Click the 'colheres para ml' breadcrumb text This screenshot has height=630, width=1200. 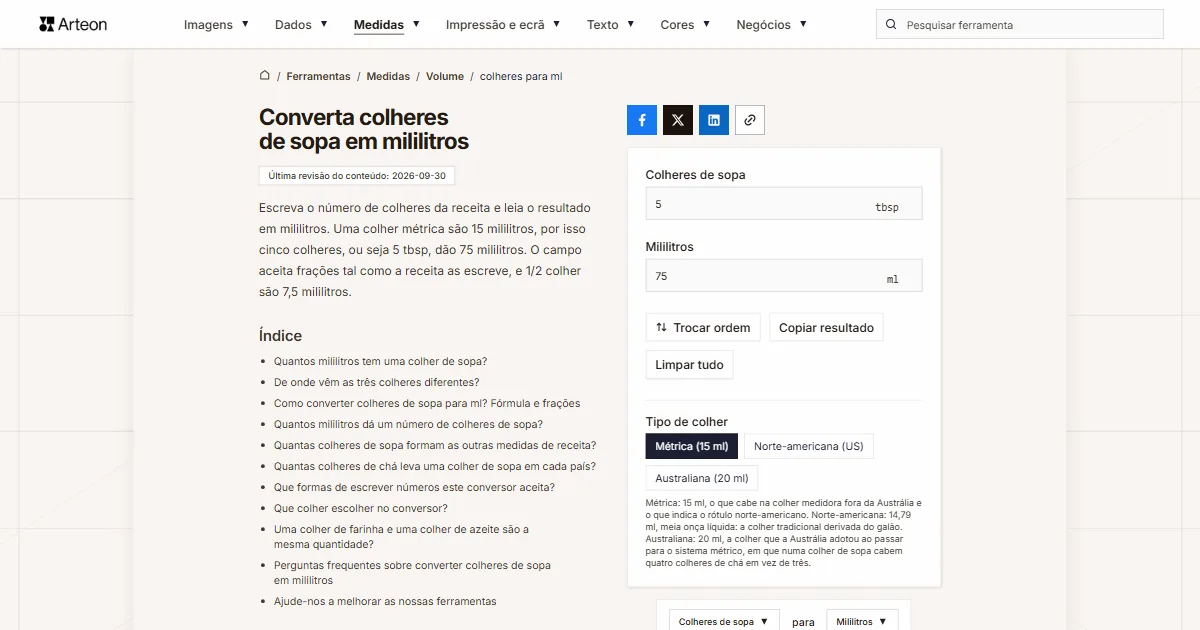coord(521,76)
